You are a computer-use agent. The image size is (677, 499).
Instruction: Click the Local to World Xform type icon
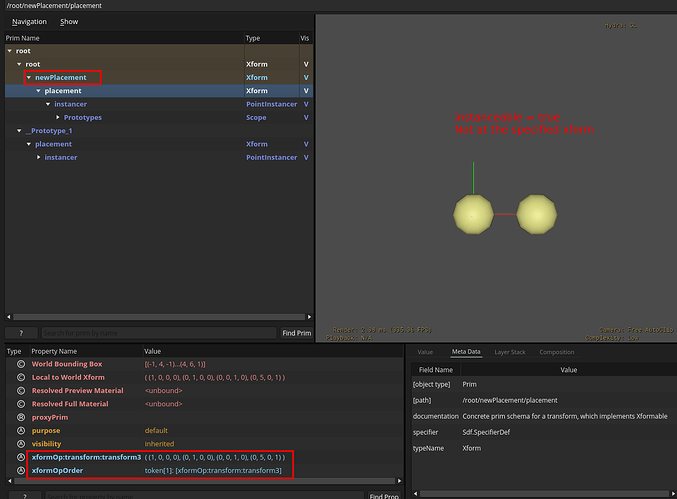click(x=21, y=377)
